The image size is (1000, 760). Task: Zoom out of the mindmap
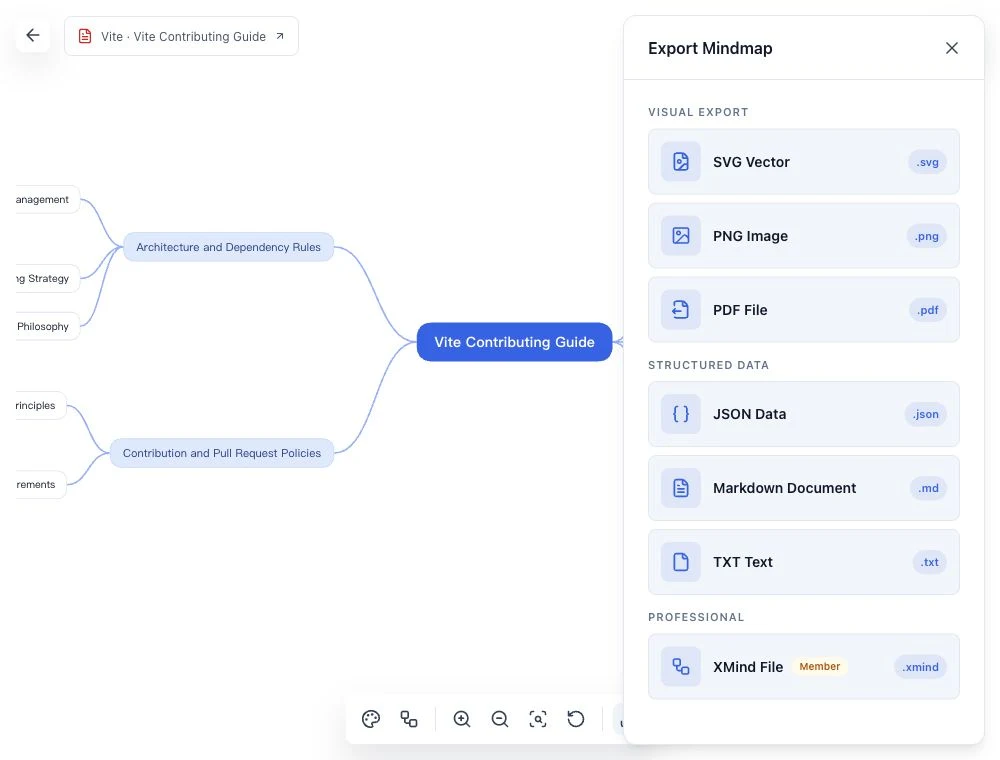click(500, 719)
